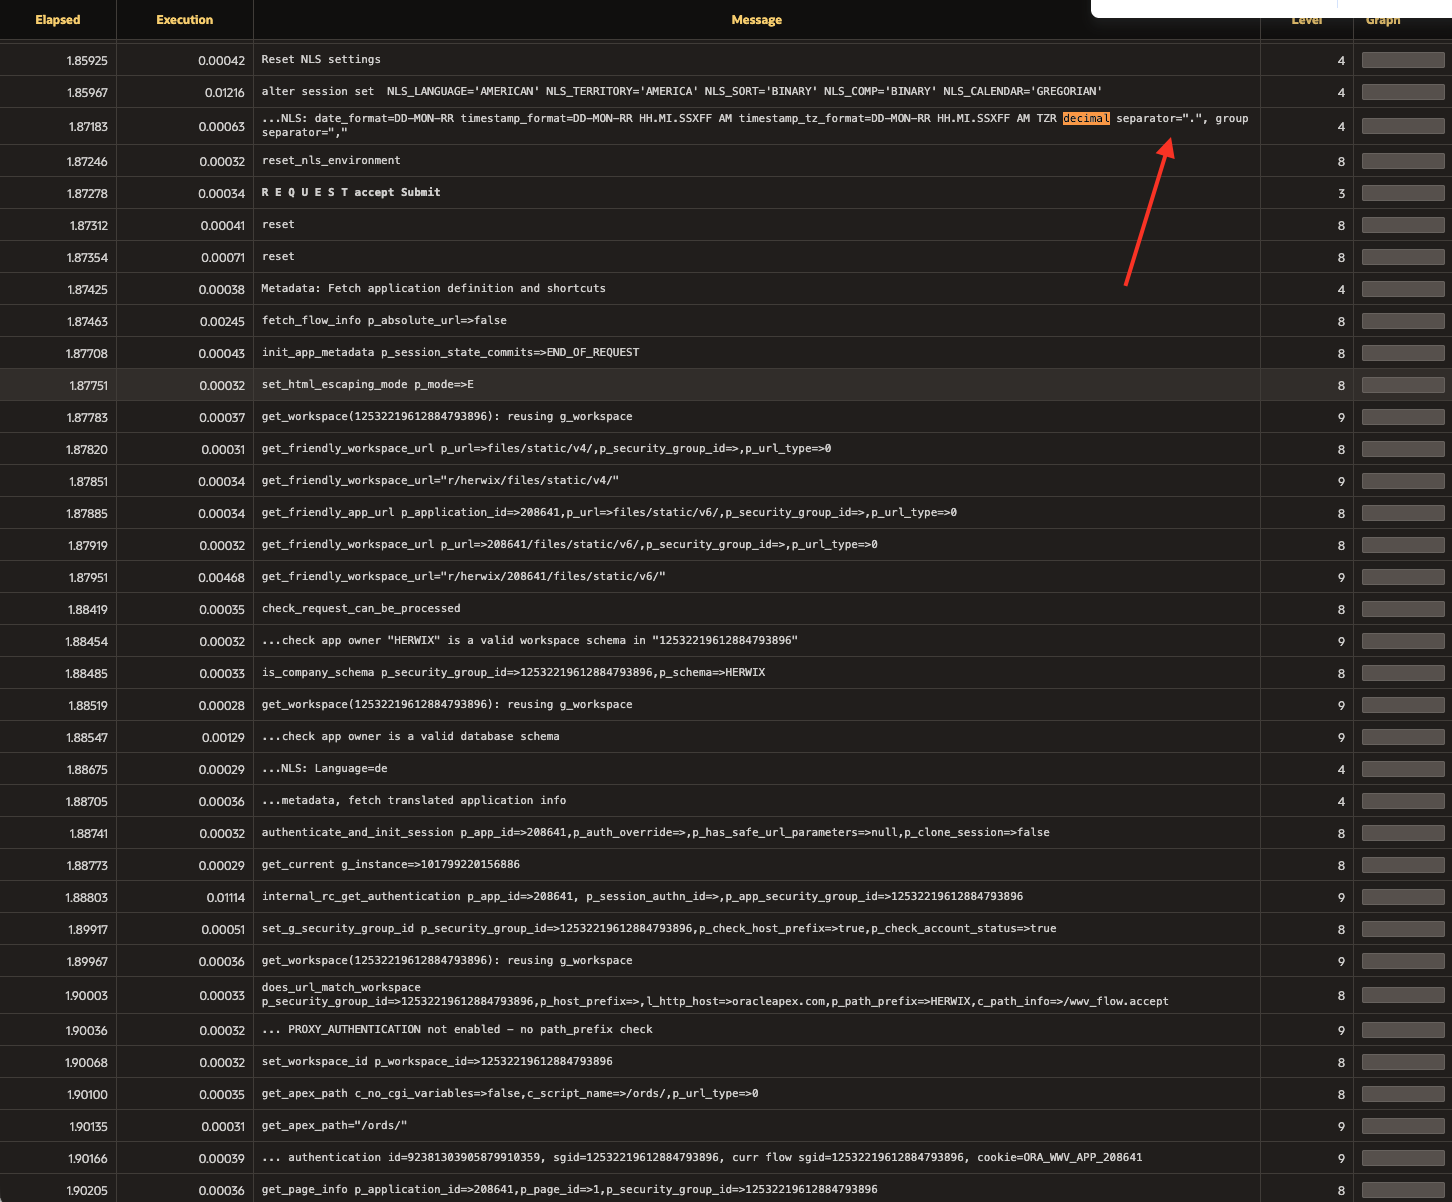Click the highlighted 'decimal' search match

tap(1086, 119)
